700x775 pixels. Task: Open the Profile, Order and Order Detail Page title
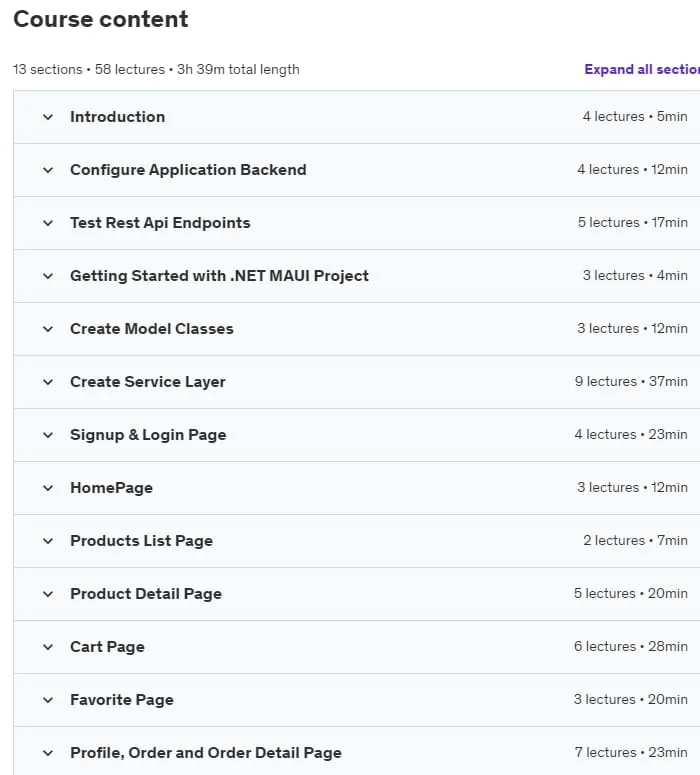click(206, 753)
